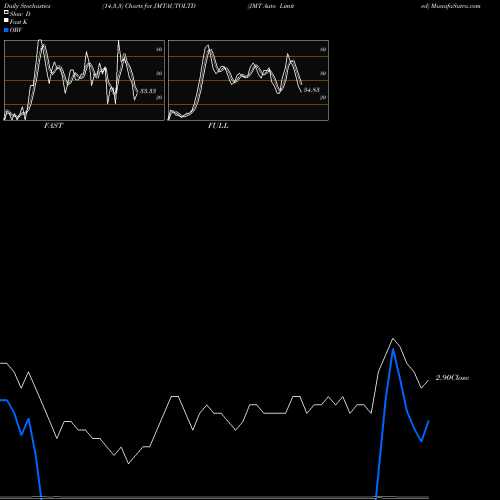Click the 'Daily Stochastics' title text

pyautogui.click(x=27, y=6)
